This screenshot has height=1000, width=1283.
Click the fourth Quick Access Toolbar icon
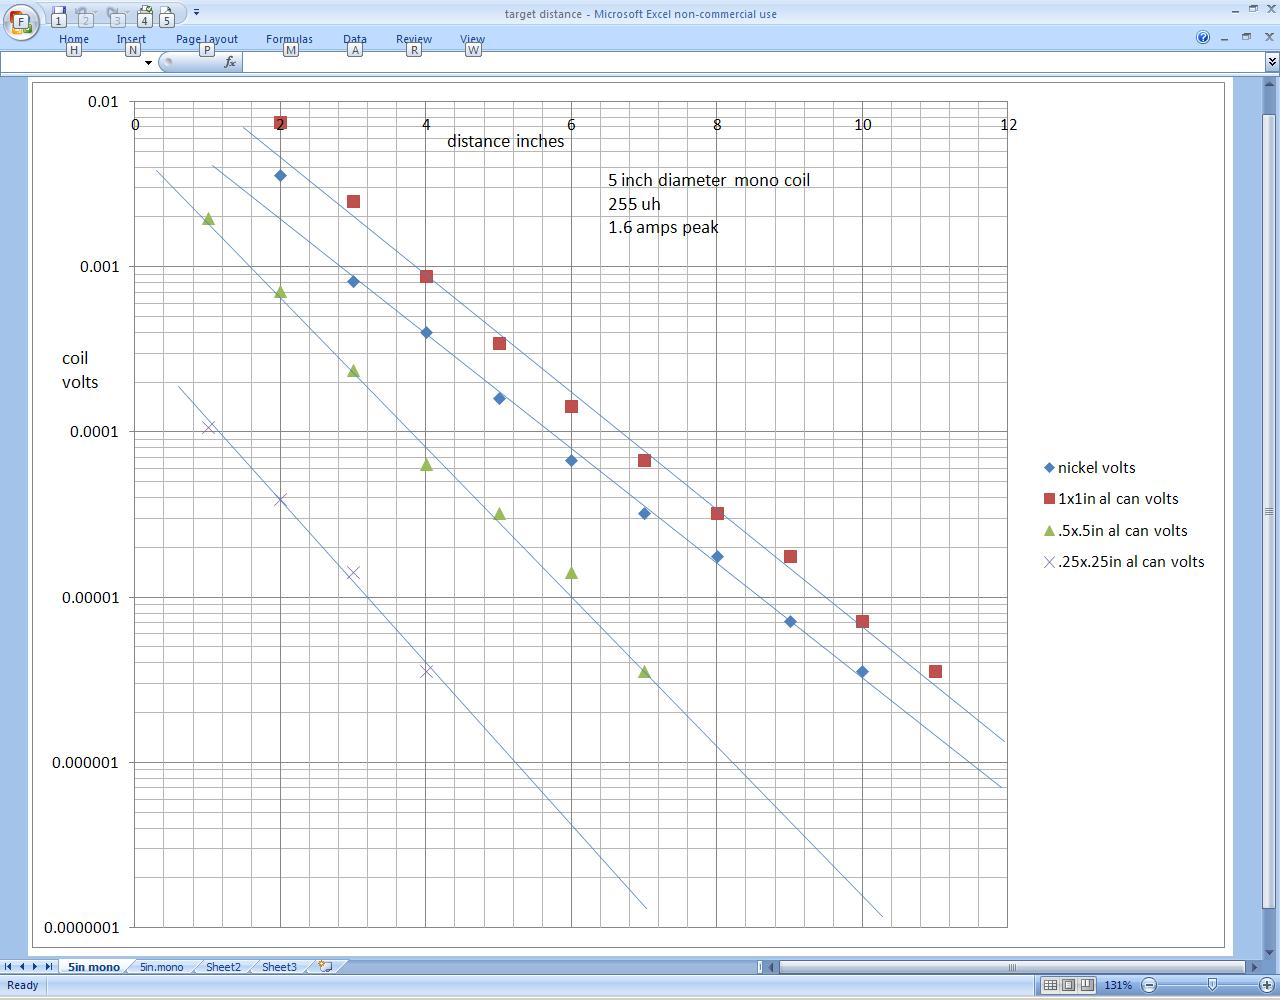(144, 14)
